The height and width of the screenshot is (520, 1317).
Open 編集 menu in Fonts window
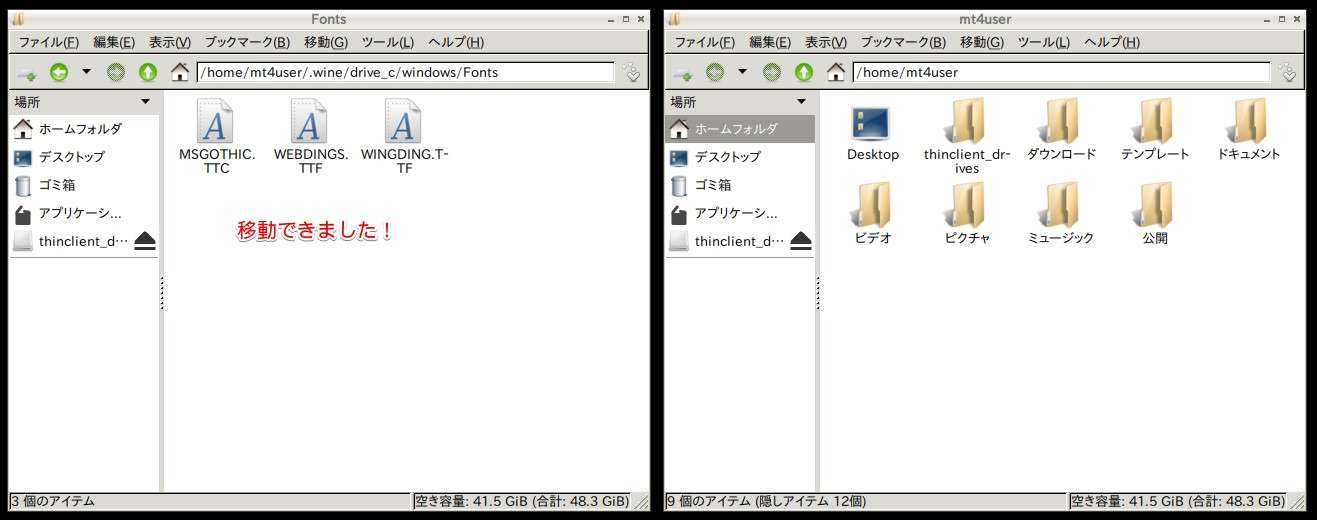click(114, 42)
